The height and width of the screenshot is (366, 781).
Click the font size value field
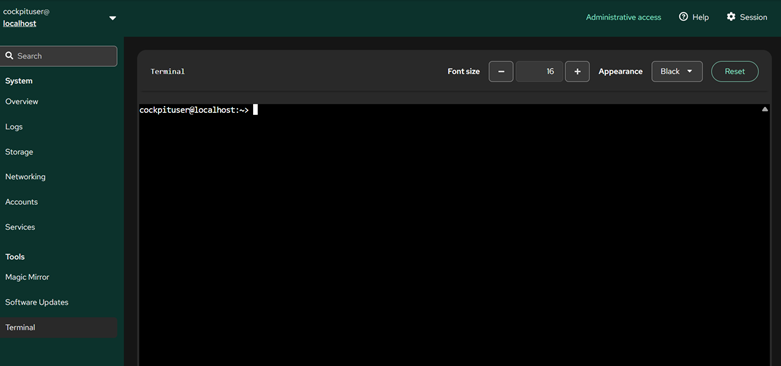539,72
